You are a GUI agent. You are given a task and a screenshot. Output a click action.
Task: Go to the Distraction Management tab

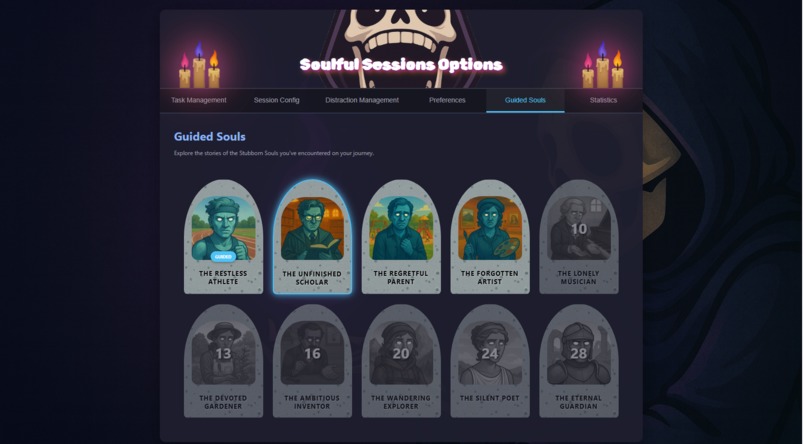coord(362,100)
